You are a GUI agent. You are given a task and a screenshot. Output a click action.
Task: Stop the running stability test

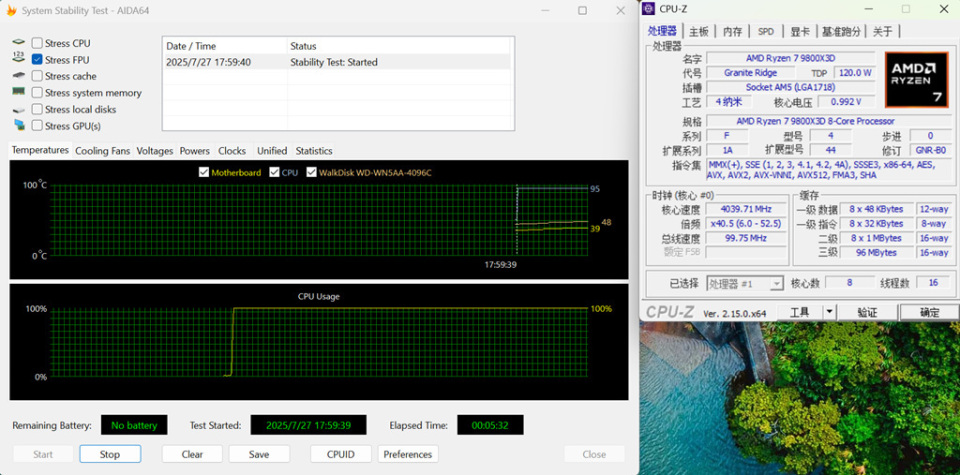[x=110, y=454]
